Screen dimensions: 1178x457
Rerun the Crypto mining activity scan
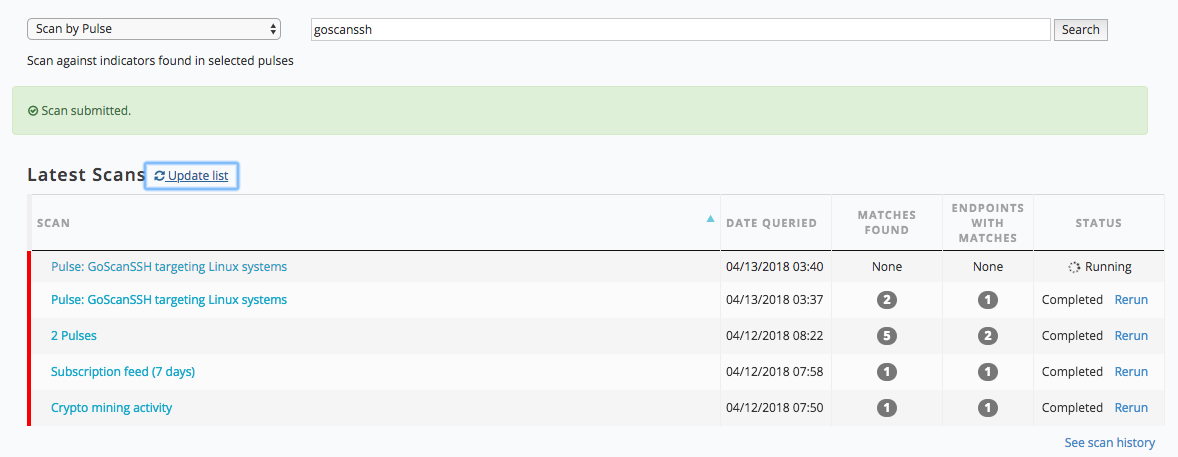click(1131, 408)
